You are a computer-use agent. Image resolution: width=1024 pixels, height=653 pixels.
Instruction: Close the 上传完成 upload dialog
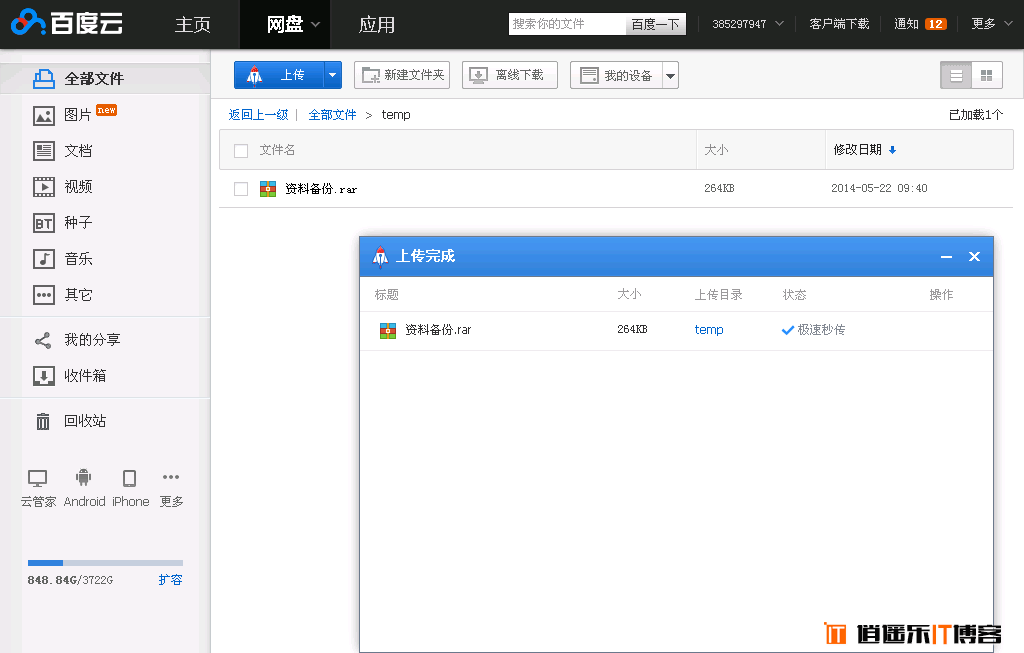tap(974, 257)
